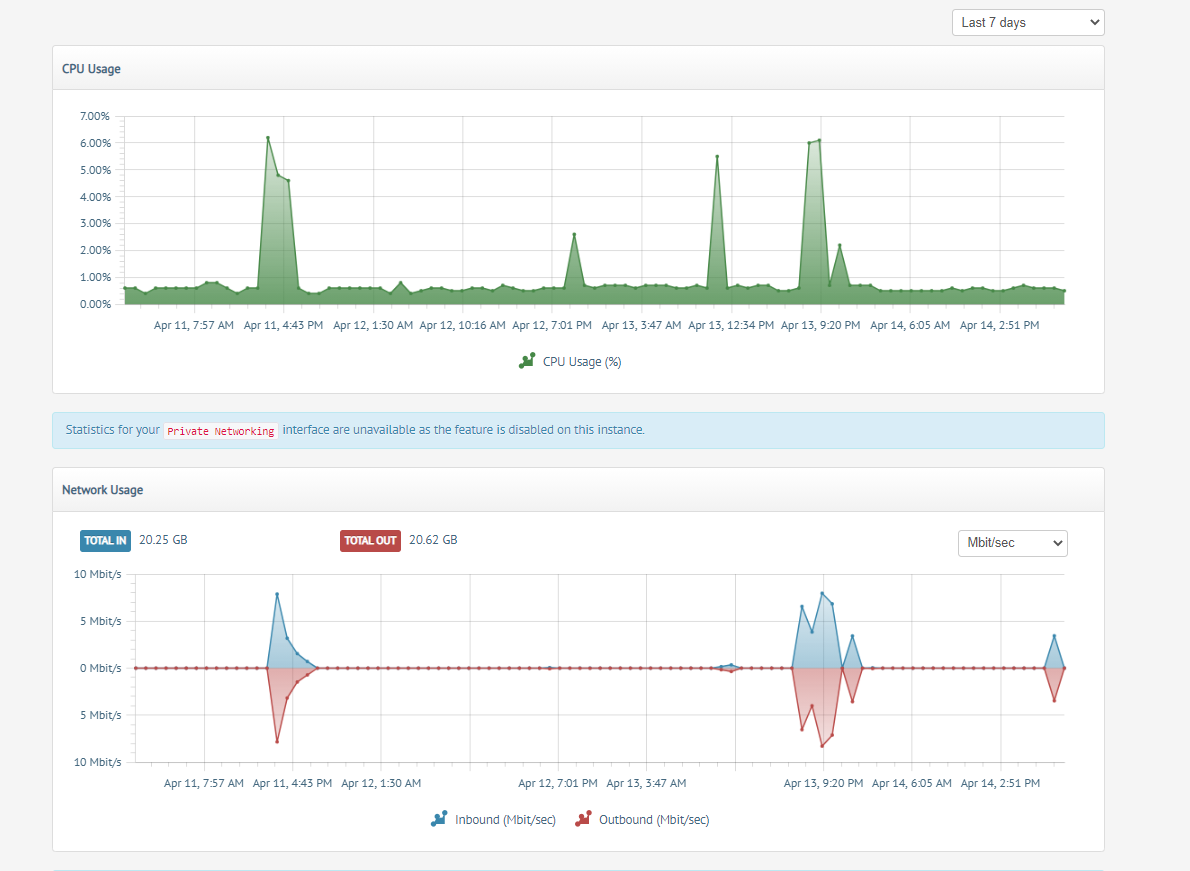
Task: Click the CPU Usage (%) legend label
Action: (582, 362)
